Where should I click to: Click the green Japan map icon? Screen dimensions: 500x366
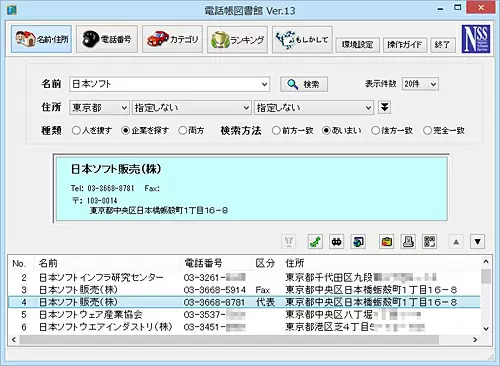click(315, 242)
